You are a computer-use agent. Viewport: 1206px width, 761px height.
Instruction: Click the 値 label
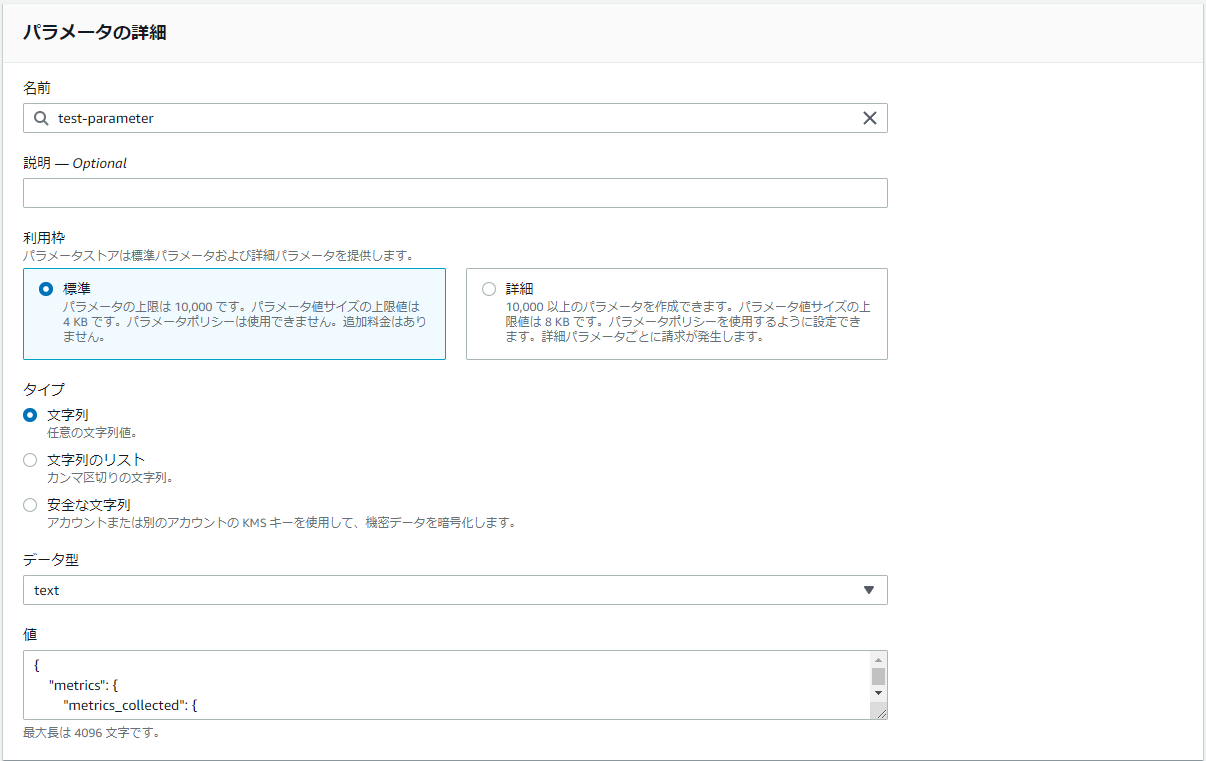30,635
